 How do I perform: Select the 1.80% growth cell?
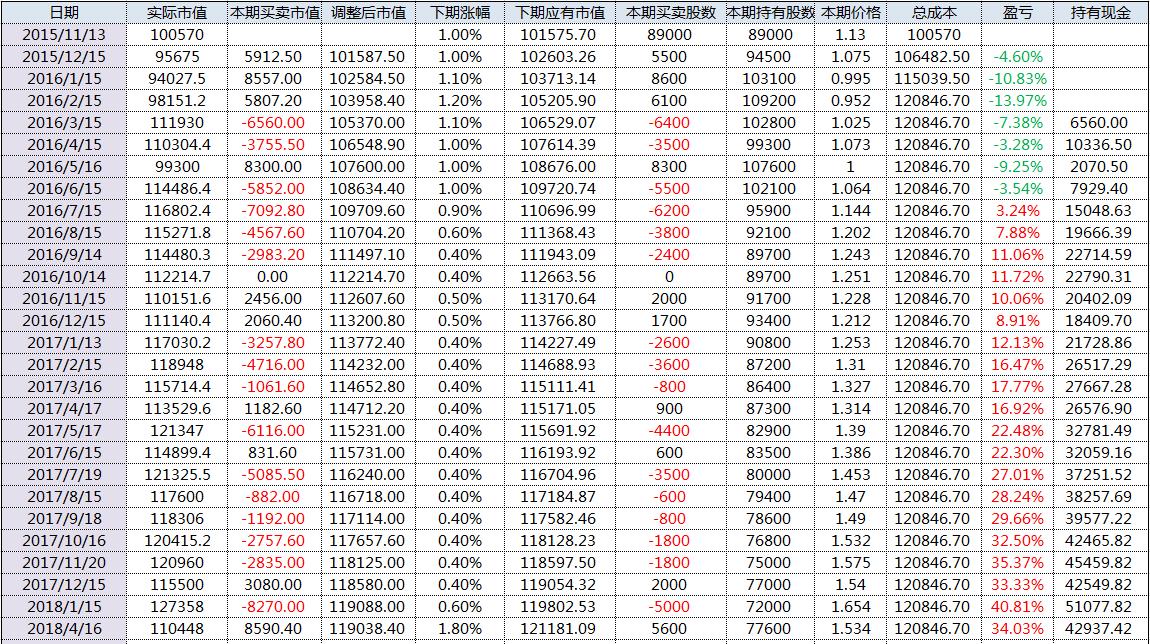tap(460, 629)
